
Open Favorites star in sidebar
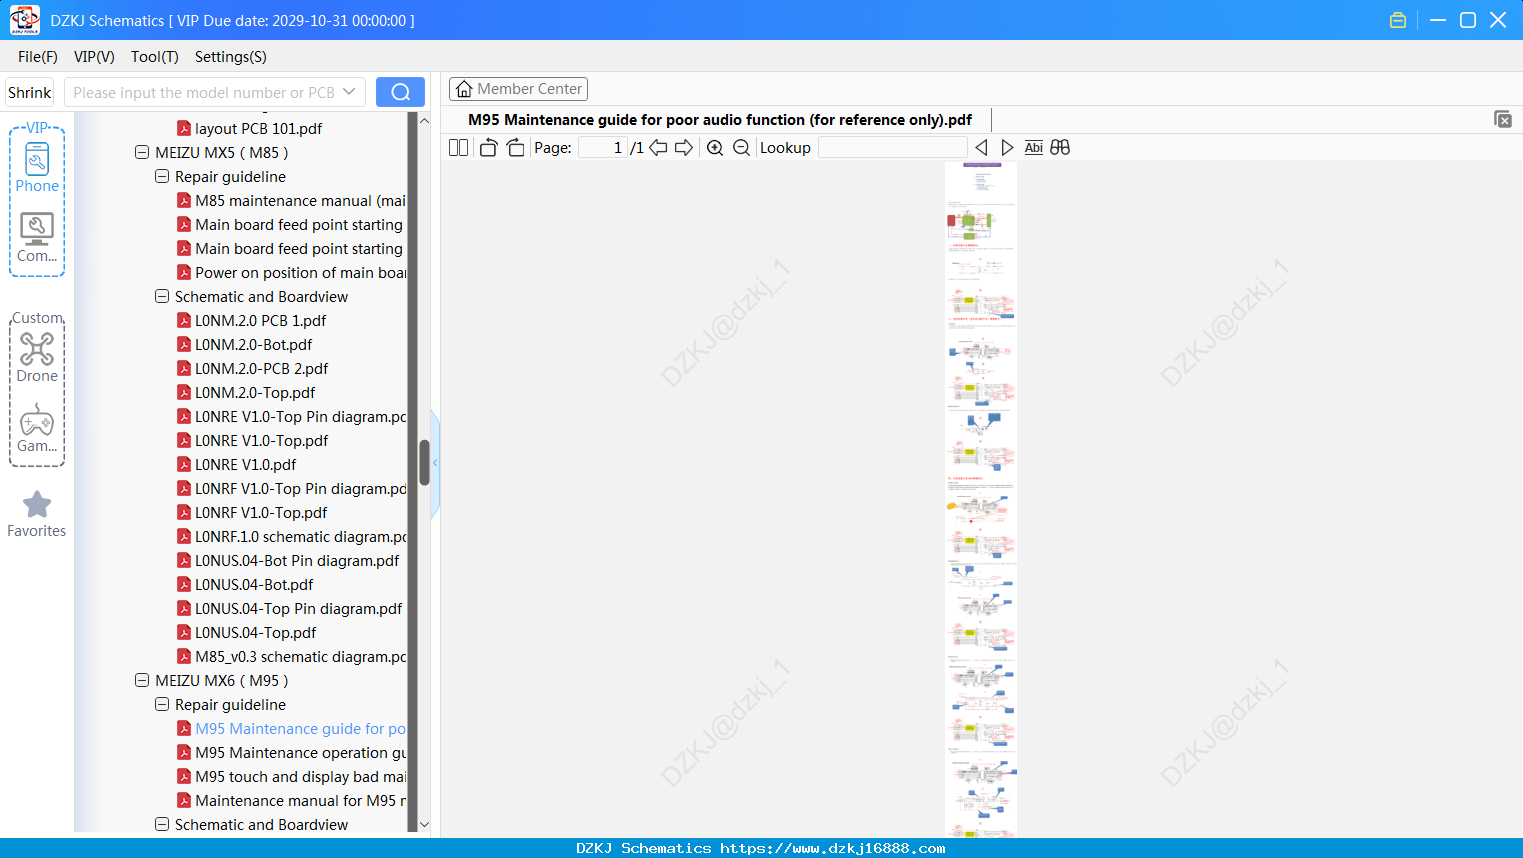[37, 515]
